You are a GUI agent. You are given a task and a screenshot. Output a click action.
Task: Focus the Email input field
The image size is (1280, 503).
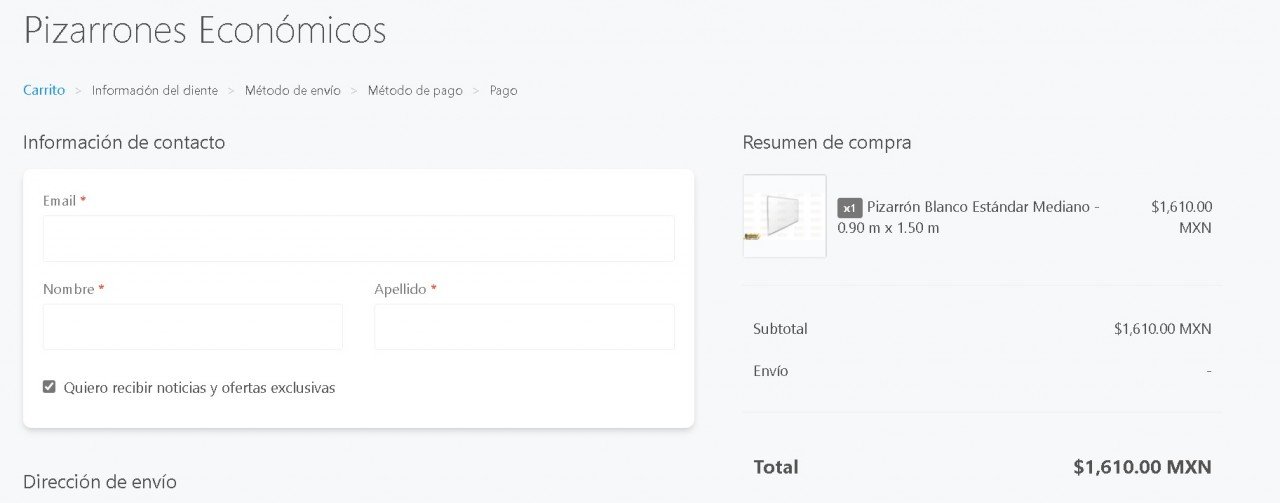358,238
